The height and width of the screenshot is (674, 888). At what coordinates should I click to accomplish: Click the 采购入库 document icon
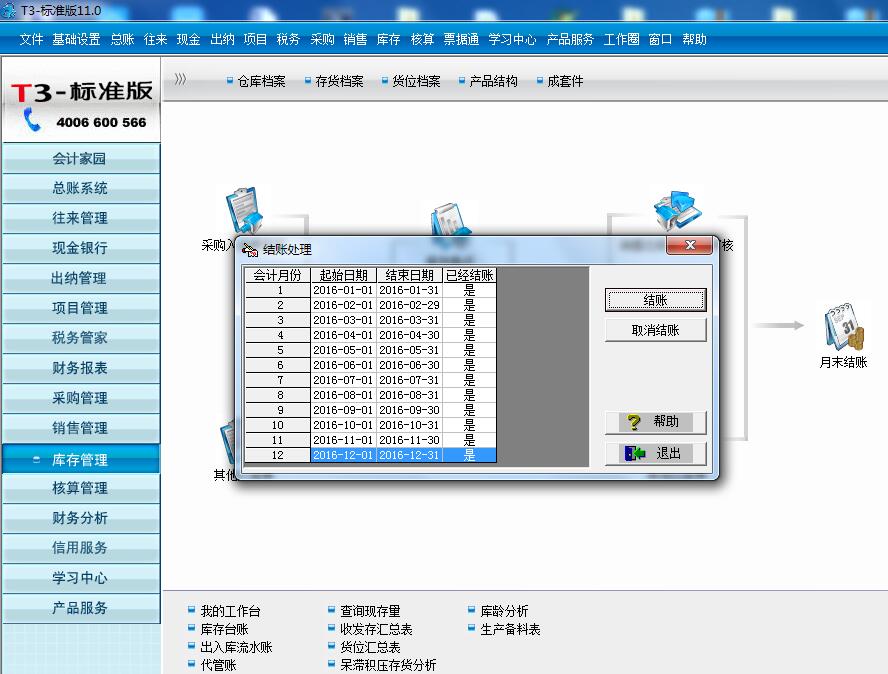[x=243, y=210]
